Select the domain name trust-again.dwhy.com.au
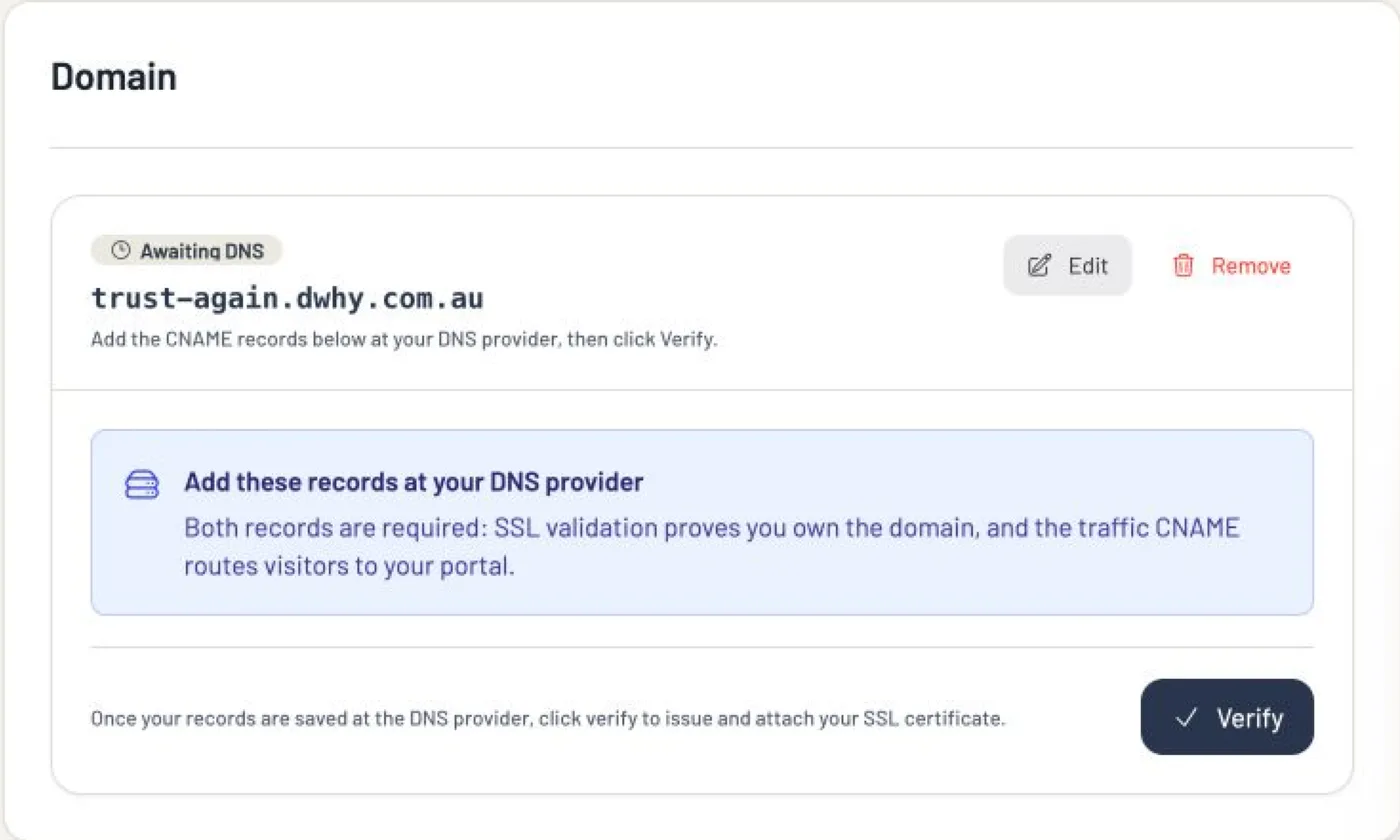The image size is (1400, 840). click(x=288, y=298)
